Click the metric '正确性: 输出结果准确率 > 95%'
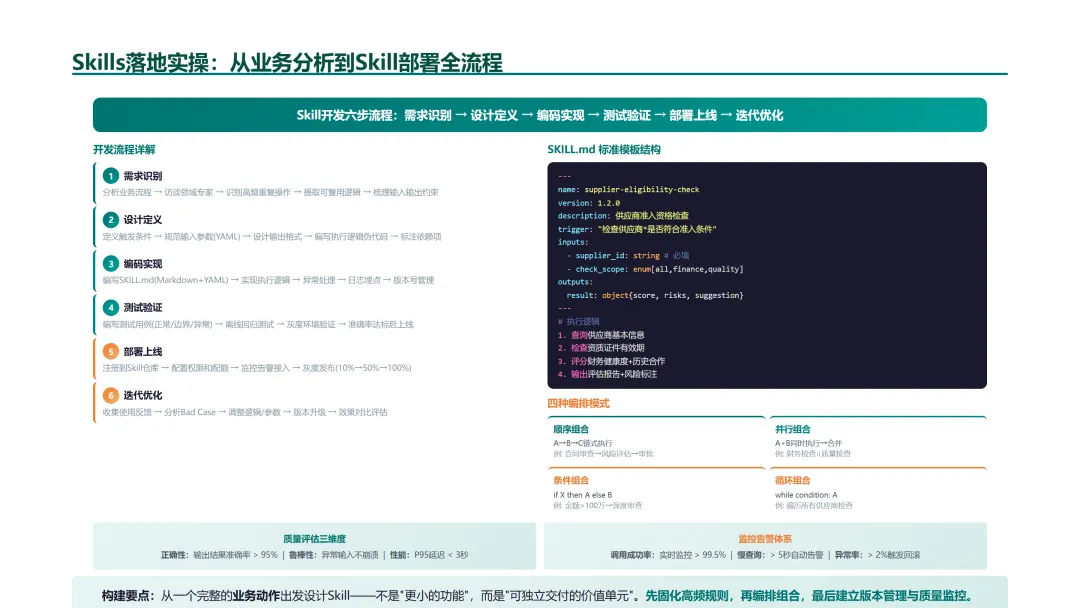Image resolution: width=1080 pixels, height=608 pixels. click(x=219, y=555)
